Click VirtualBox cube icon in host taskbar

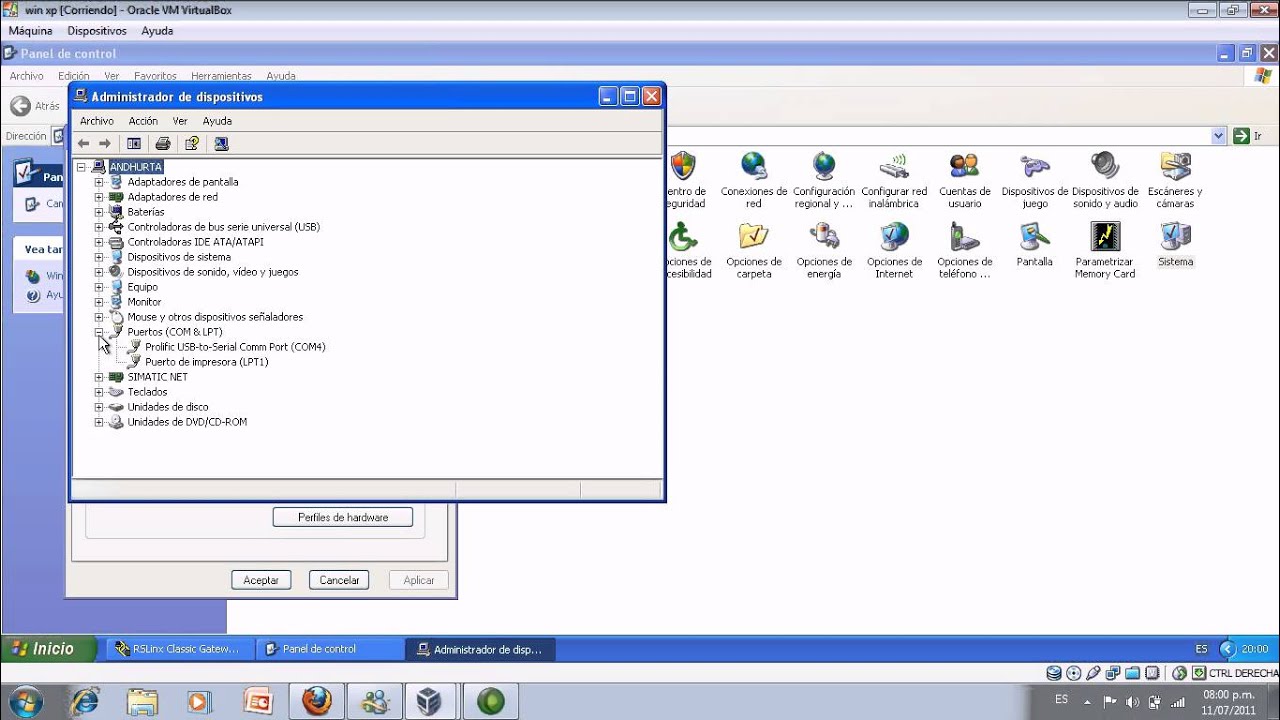(430, 701)
